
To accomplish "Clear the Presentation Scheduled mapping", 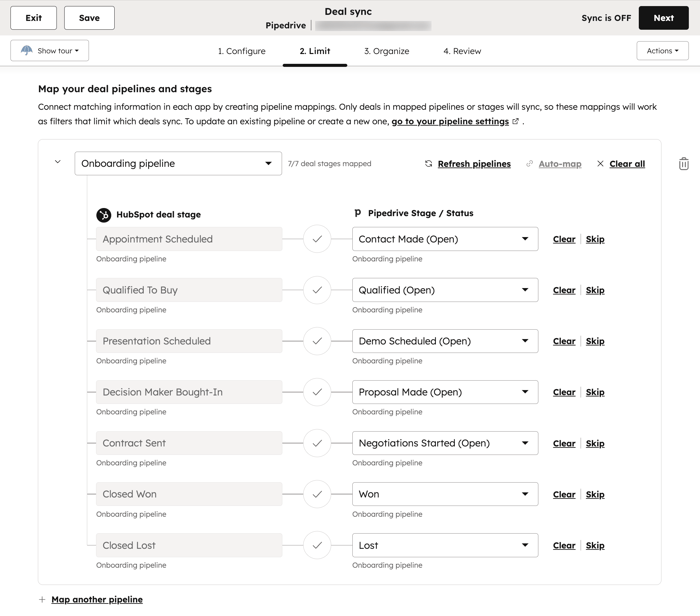I will (564, 341).
